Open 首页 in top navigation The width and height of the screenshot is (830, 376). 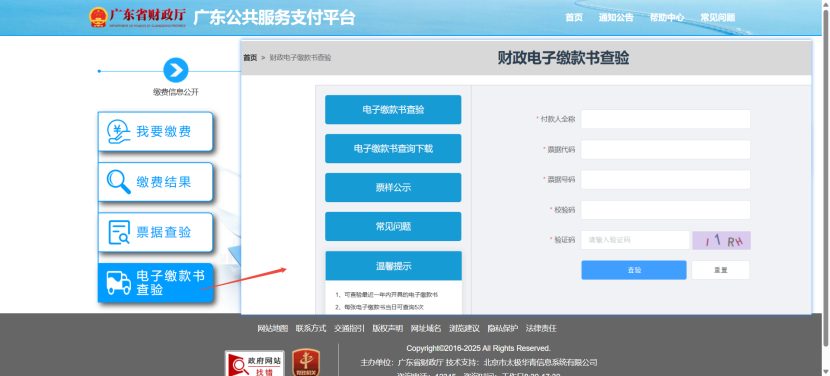(x=574, y=17)
